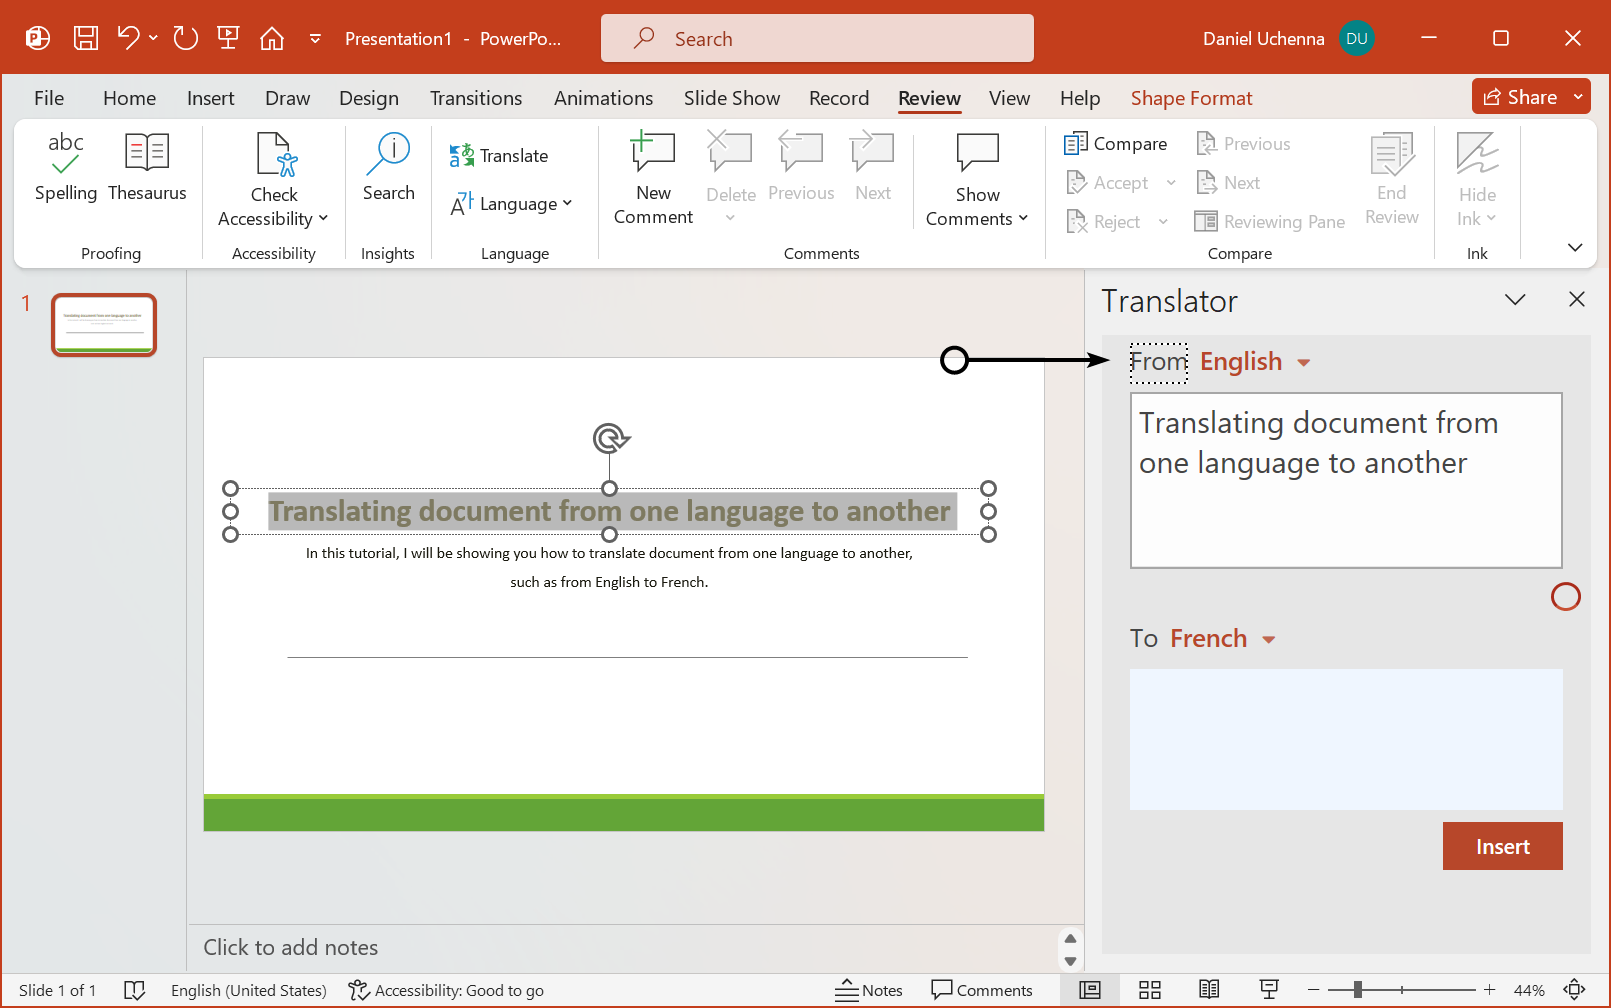1611x1008 pixels.
Task: Collapse the ribbon with the chevron
Action: click(x=1574, y=246)
